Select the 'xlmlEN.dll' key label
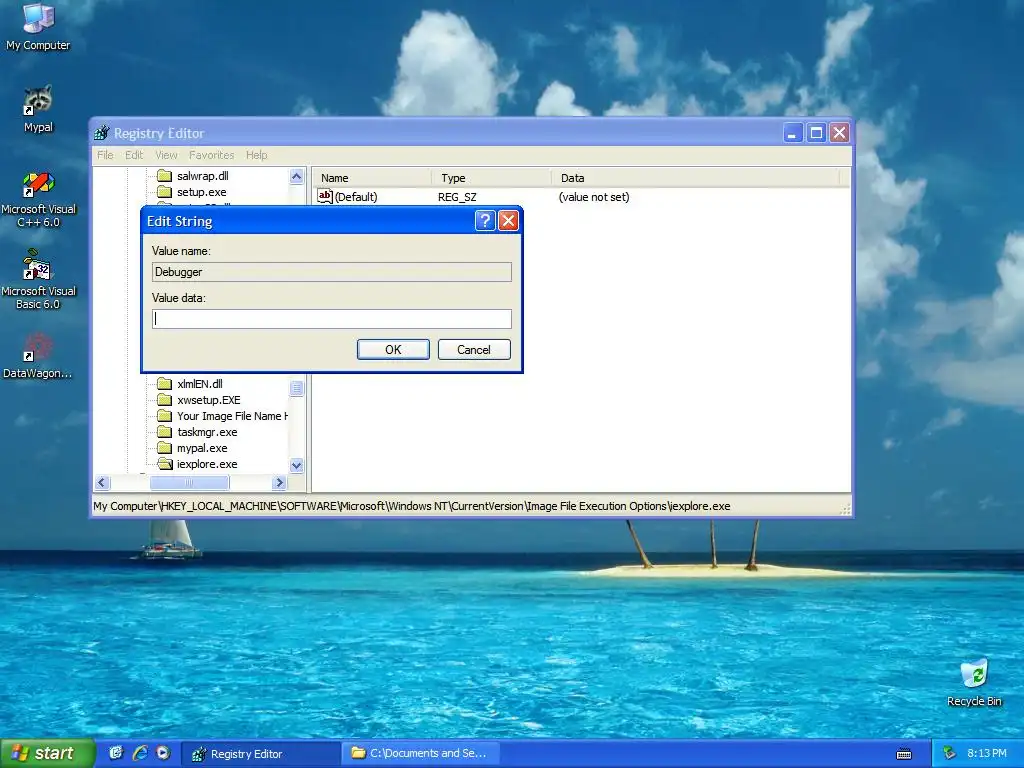 coord(199,384)
